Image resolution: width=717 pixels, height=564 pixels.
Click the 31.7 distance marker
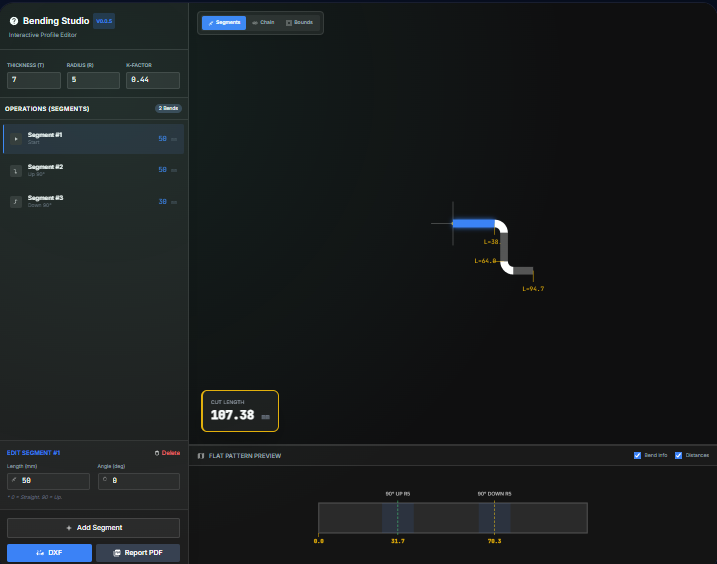coord(398,541)
